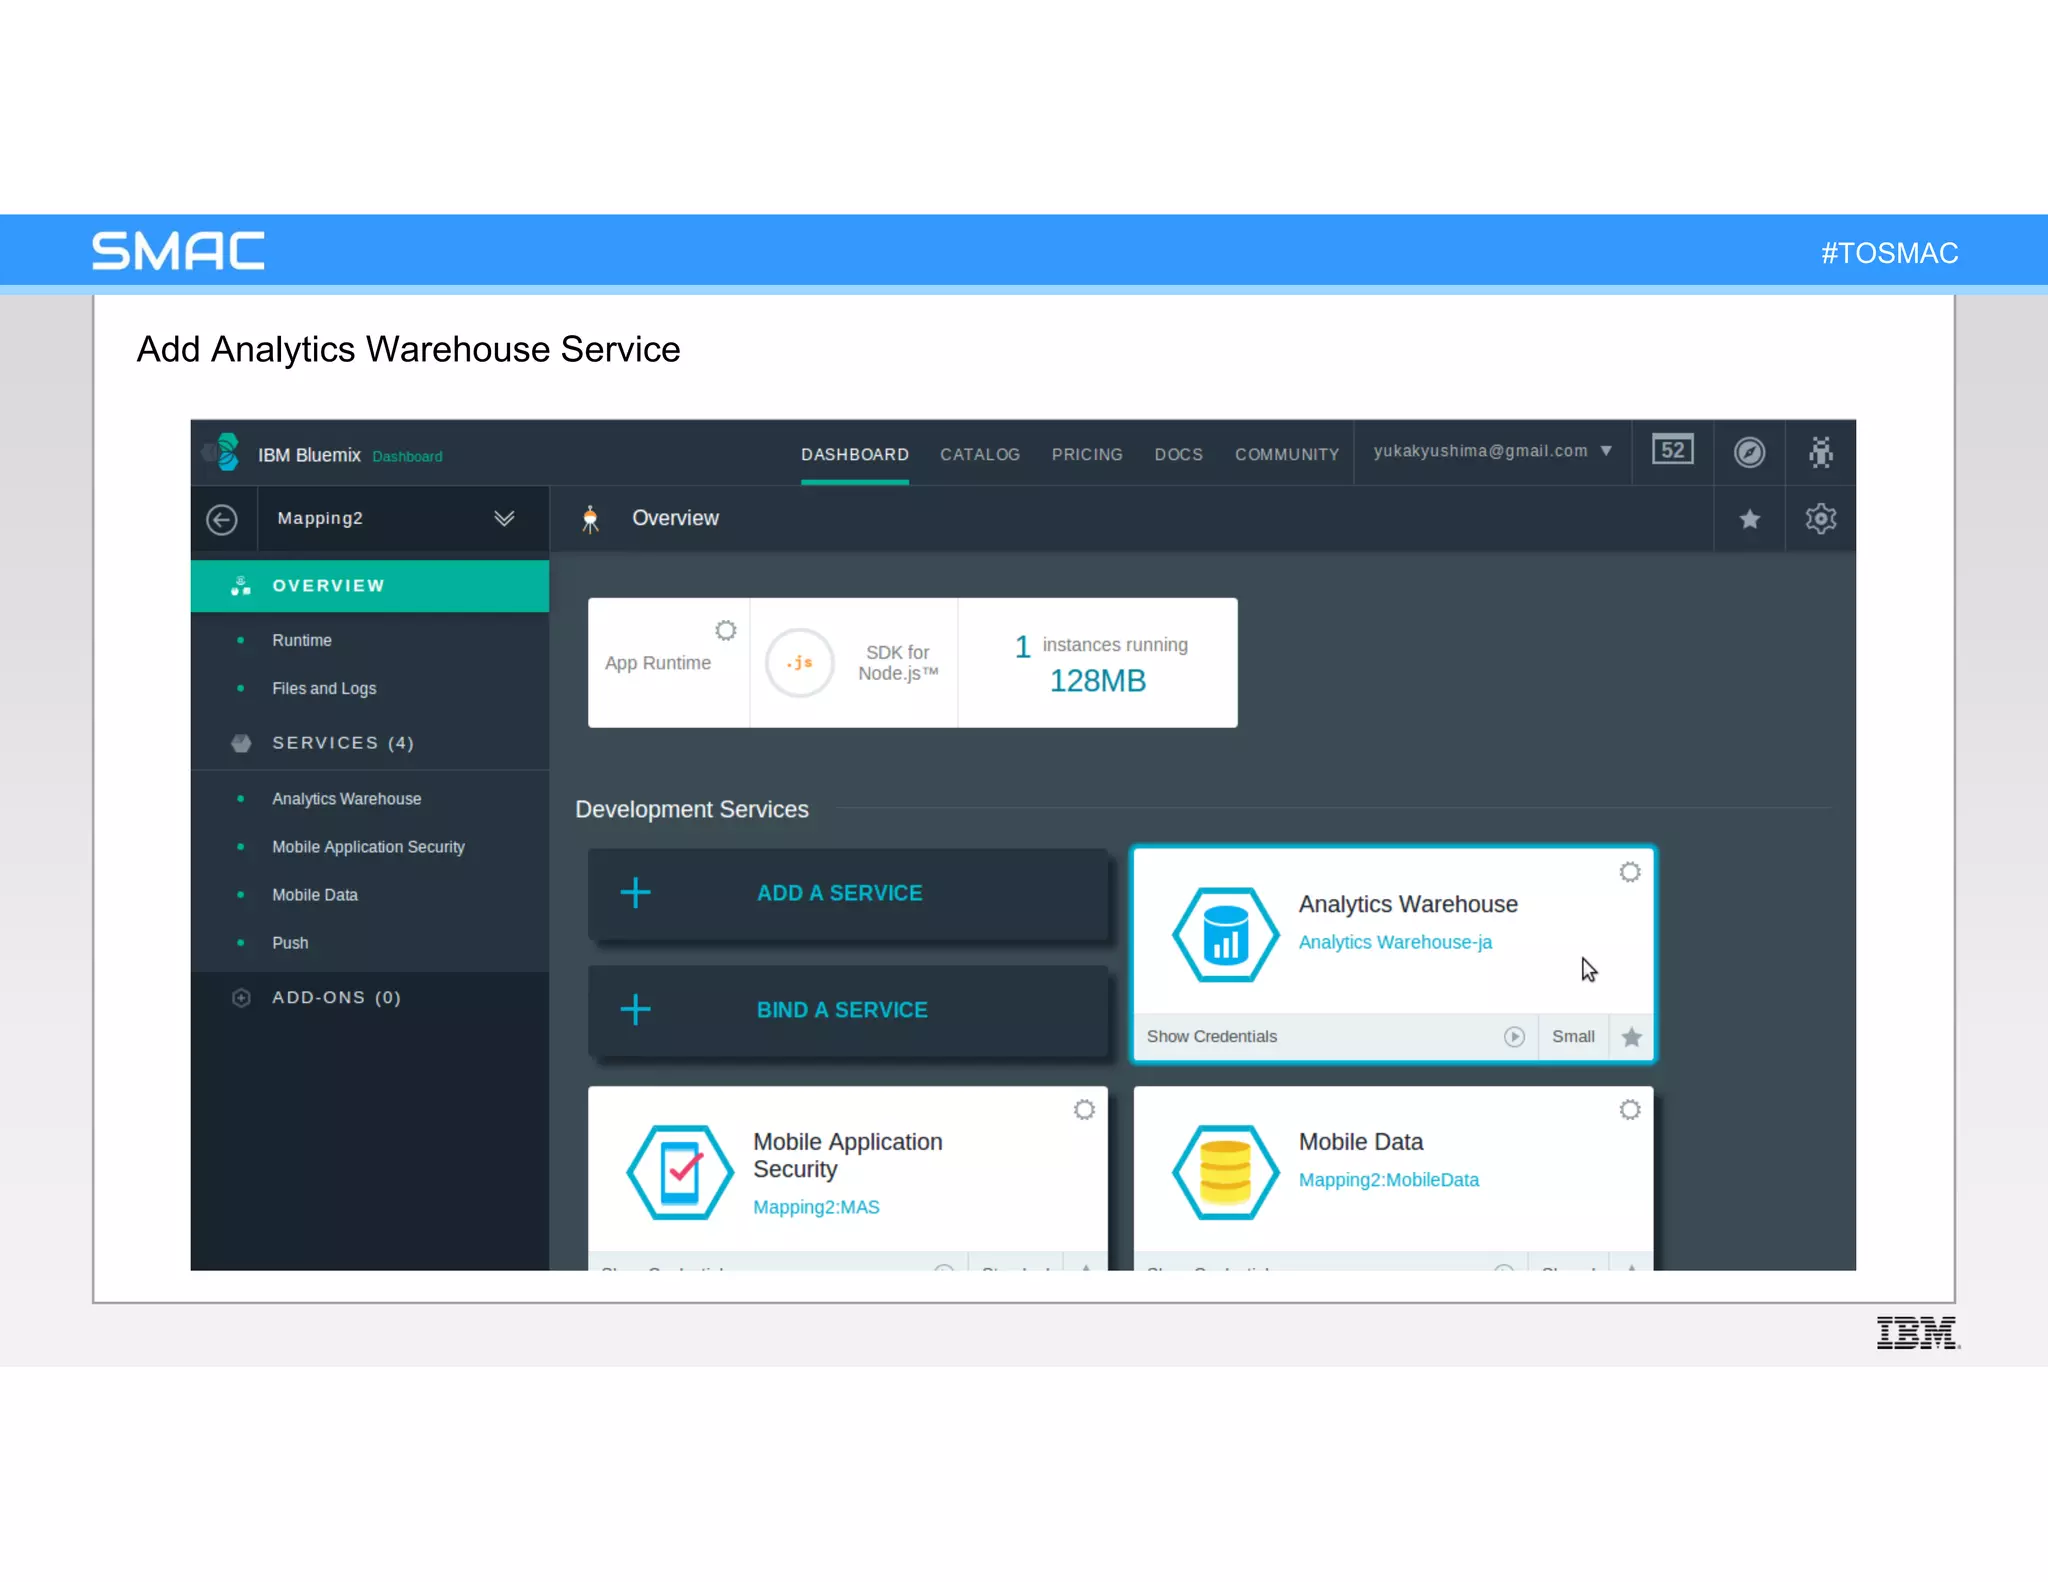Click the Analytics Warehouse hexagon icon
Image resolution: width=2048 pixels, height=1582 pixels.
pyautogui.click(x=1225, y=935)
